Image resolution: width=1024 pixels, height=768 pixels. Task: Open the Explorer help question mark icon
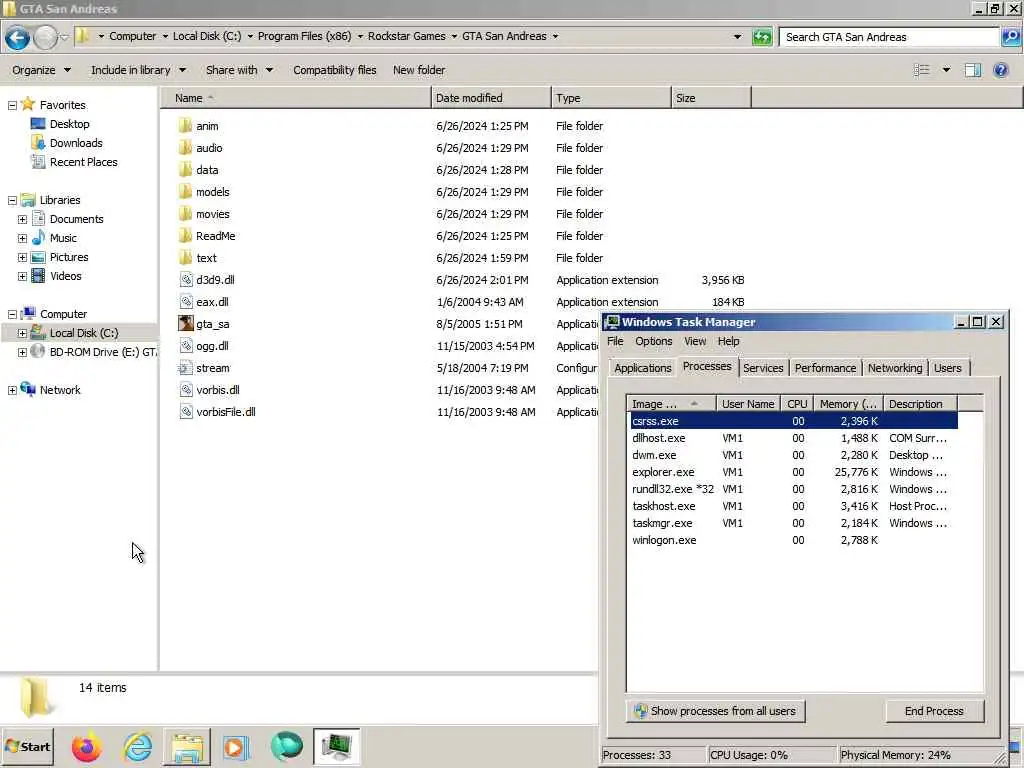point(1000,70)
